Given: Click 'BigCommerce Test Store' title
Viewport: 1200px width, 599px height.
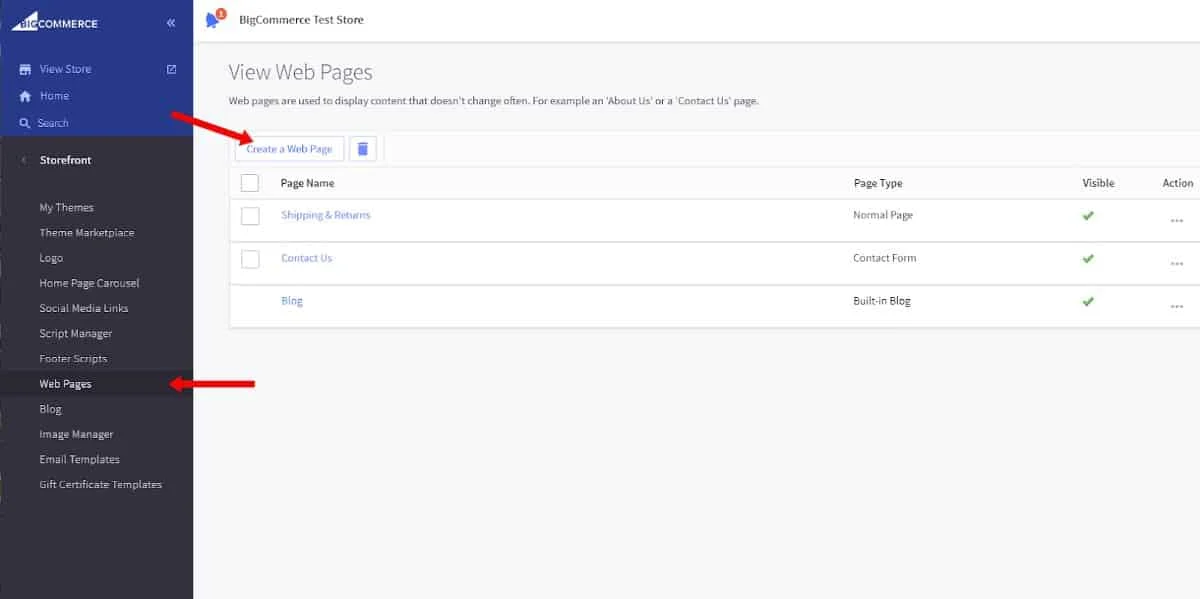Looking at the screenshot, I should pos(302,20).
